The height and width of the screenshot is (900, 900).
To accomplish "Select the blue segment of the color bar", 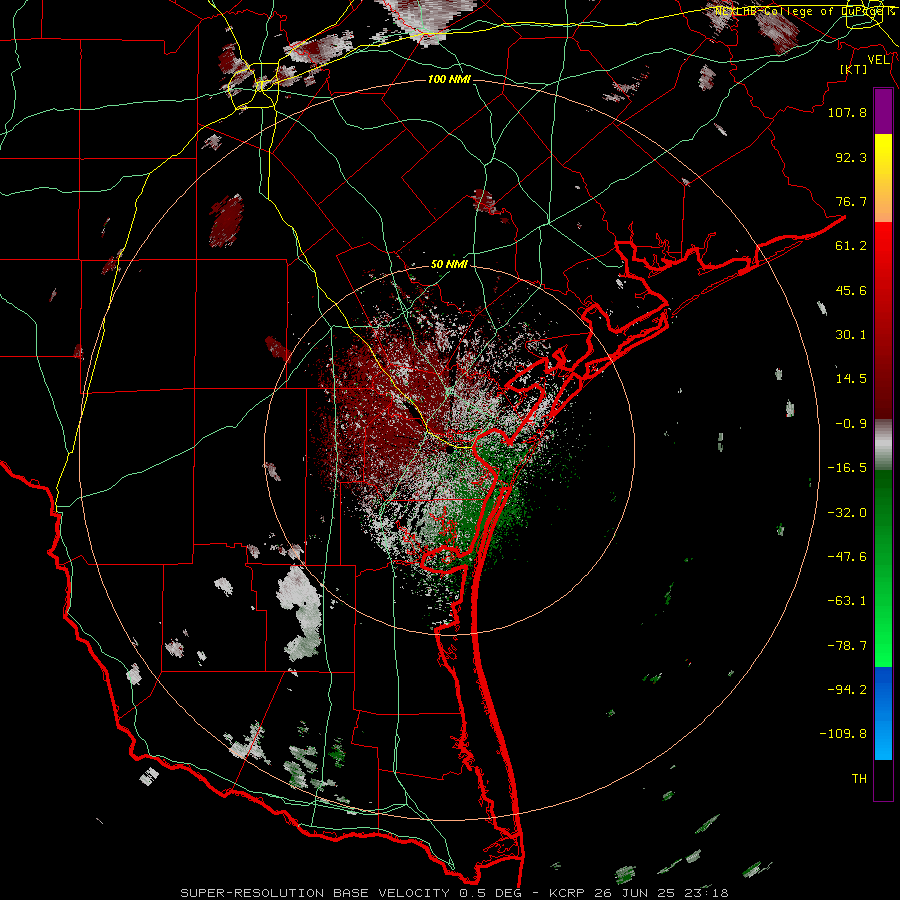I will [883, 713].
